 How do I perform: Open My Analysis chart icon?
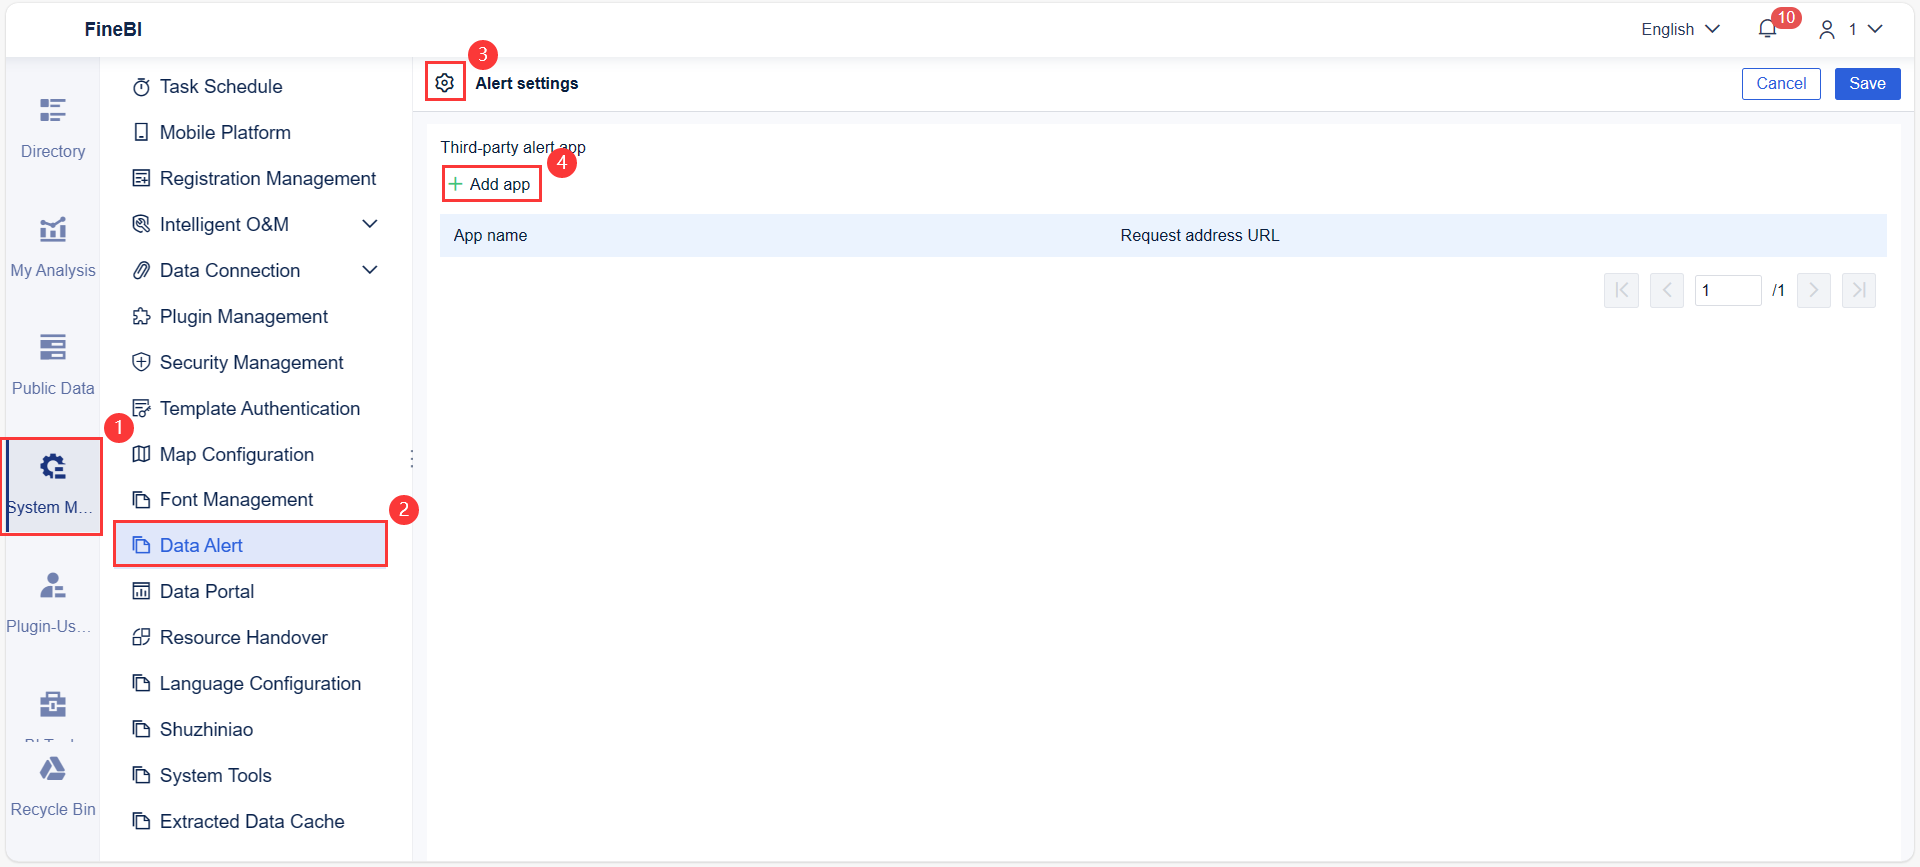[x=53, y=229]
